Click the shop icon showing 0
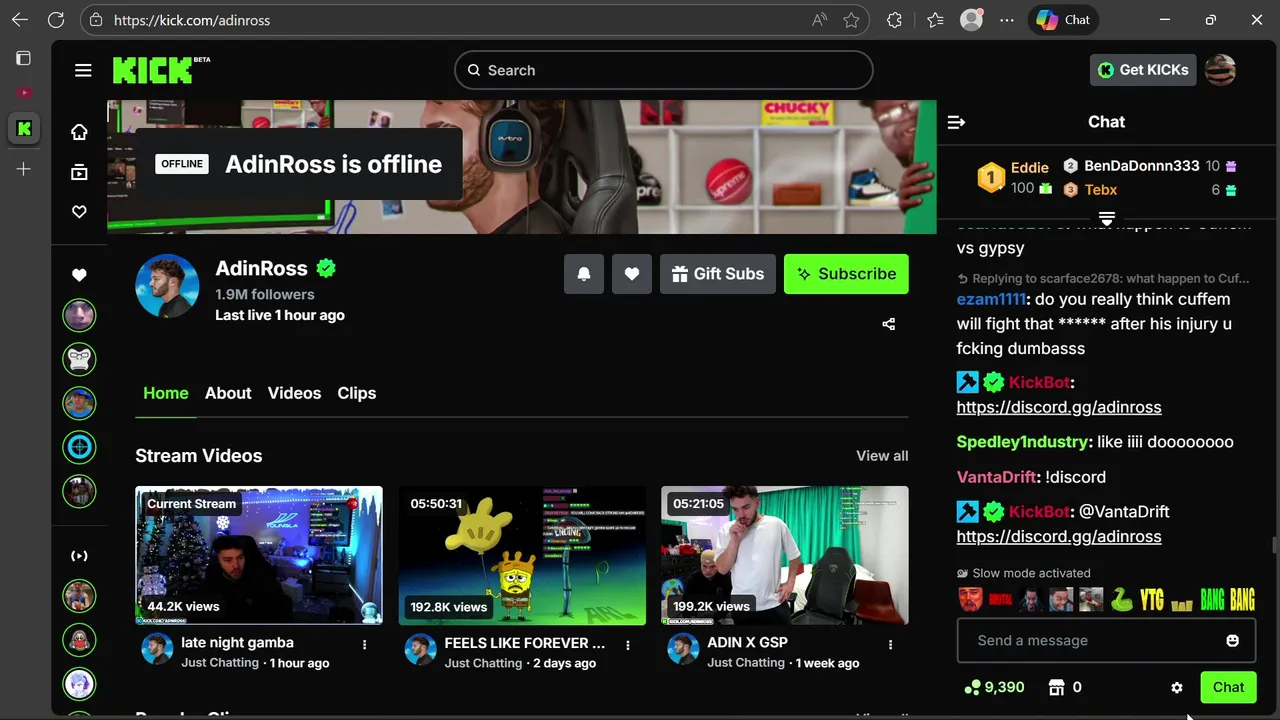The image size is (1280, 720). click(x=1056, y=688)
